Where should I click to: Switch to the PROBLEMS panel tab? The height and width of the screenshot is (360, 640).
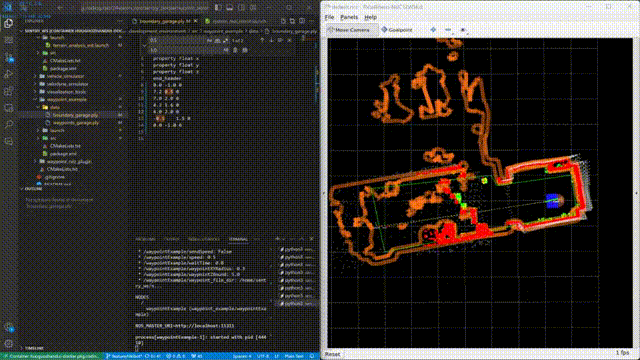[145, 239]
